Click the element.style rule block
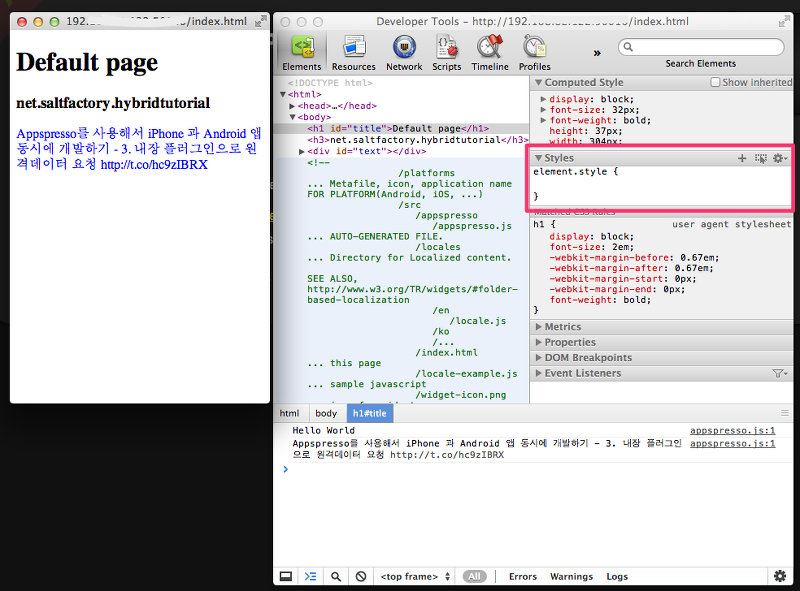 (x=661, y=184)
